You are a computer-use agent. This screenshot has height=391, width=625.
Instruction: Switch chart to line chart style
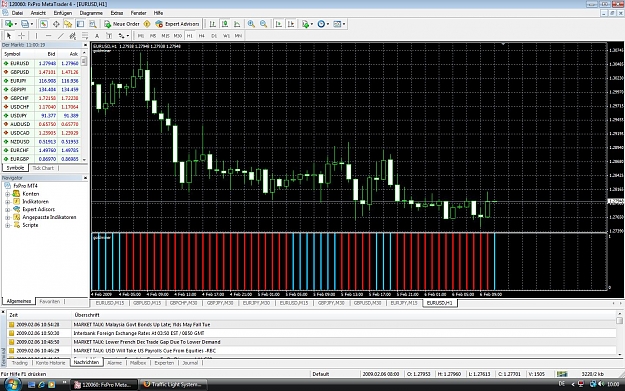click(237, 24)
